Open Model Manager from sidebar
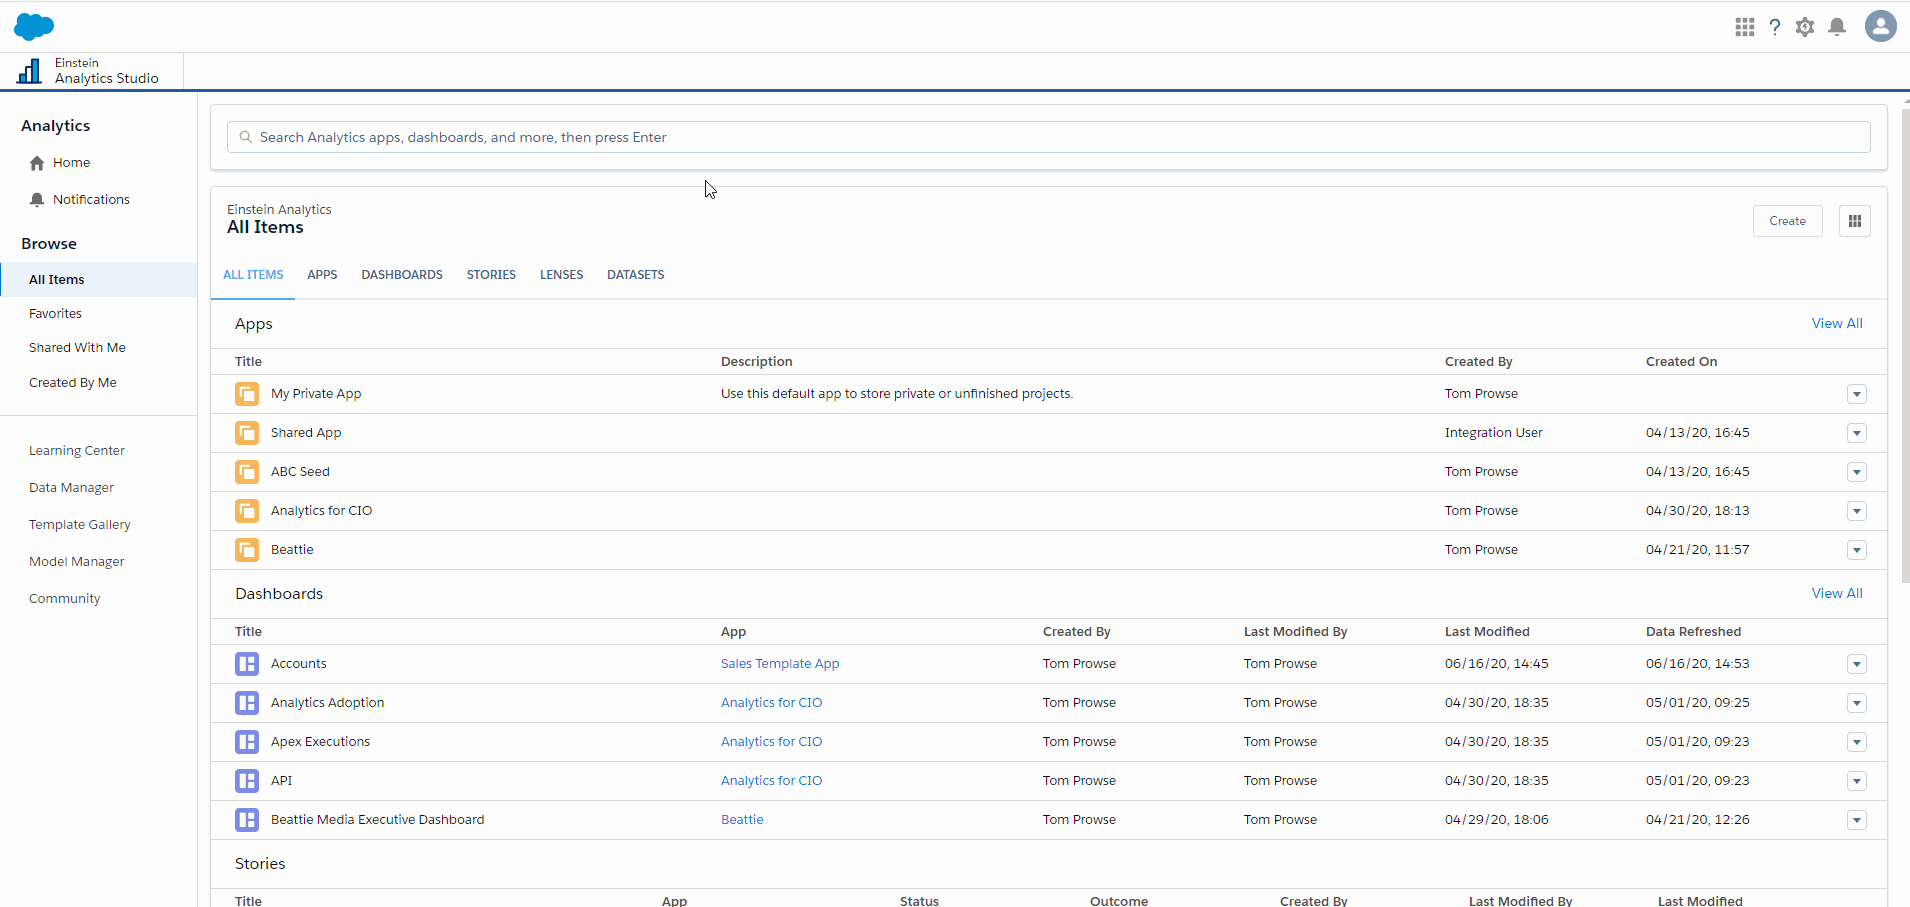This screenshot has width=1910, height=907. (77, 562)
